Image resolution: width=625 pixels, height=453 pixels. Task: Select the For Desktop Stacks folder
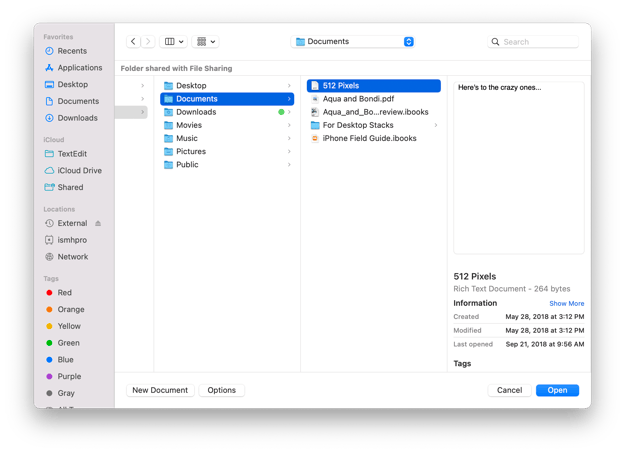click(373, 125)
